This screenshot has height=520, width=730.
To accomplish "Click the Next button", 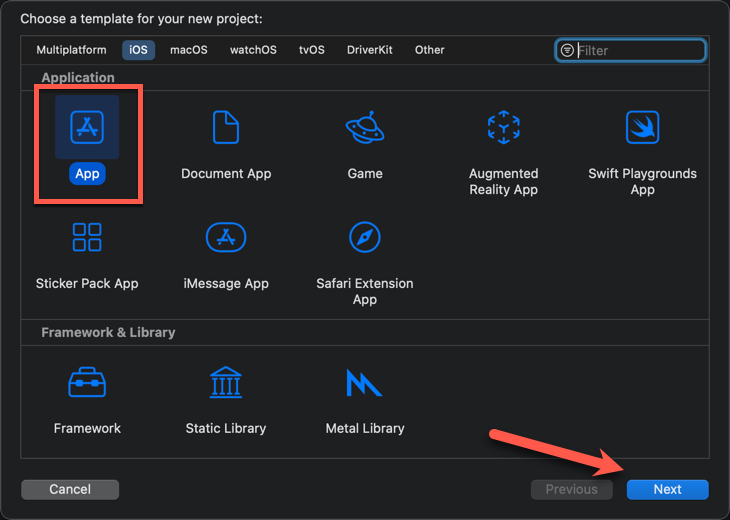I will 668,489.
